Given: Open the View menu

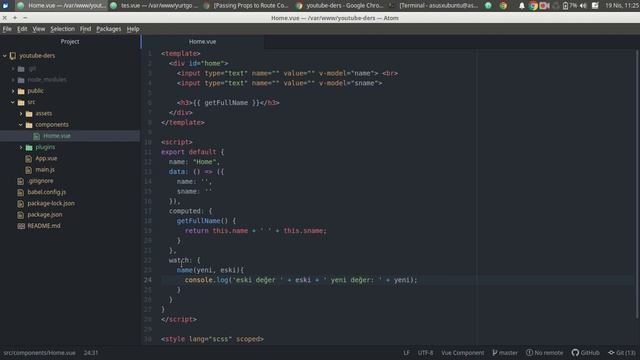Looking at the screenshot, I should click(x=39, y=29).
